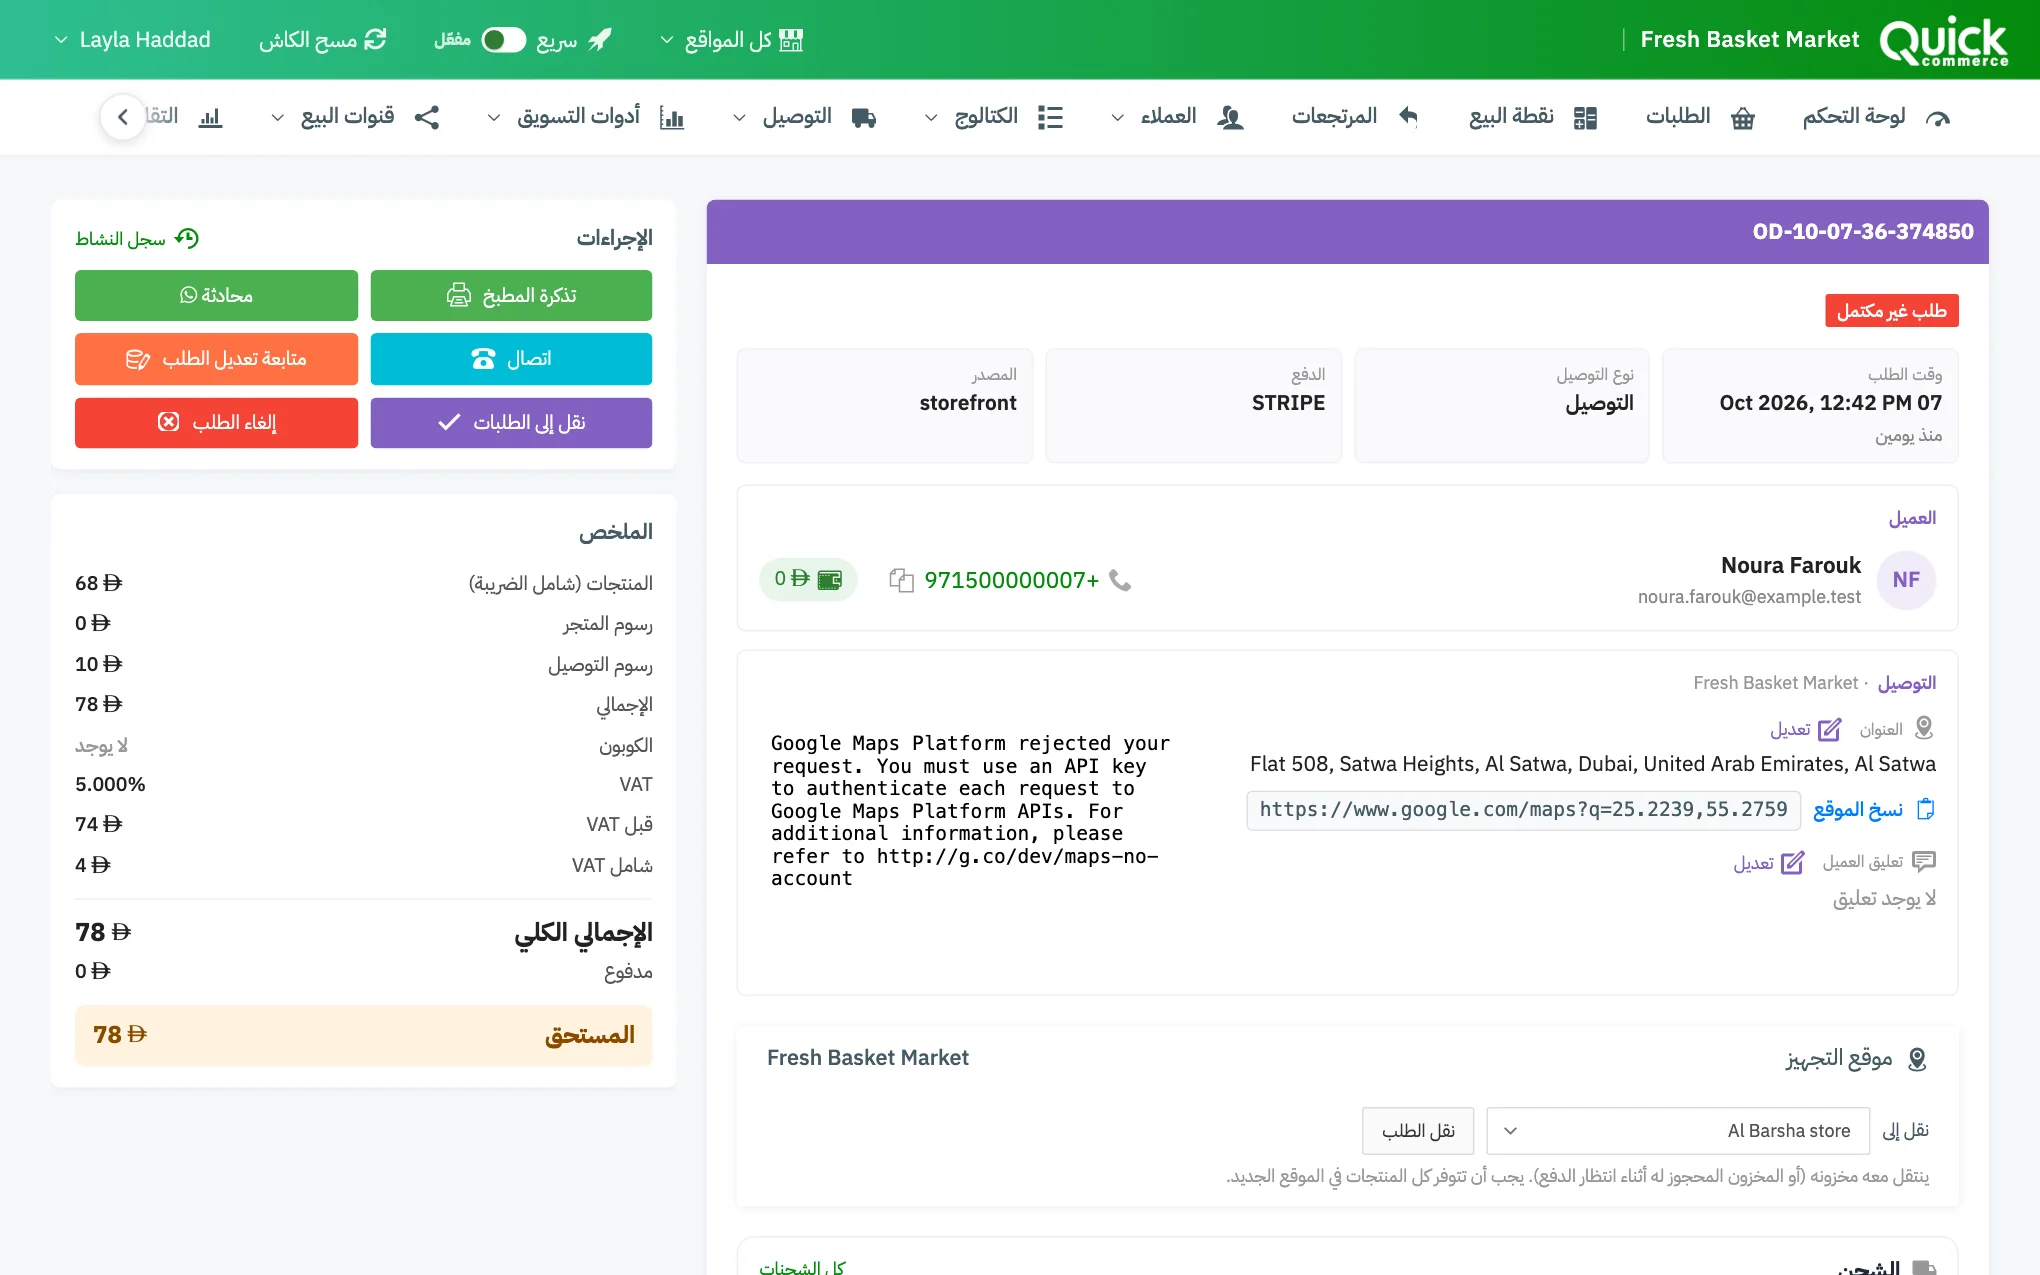Click تذكرة المطبخ kitchen ticket button
The width and height of the screenshot is (2040, 1275).
click(511, 295)
